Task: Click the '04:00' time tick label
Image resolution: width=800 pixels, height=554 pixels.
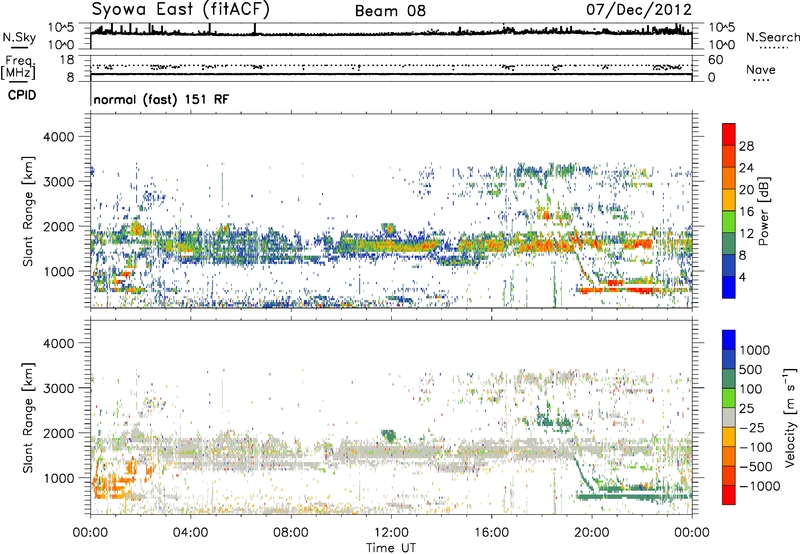Action: coord(191,532)
